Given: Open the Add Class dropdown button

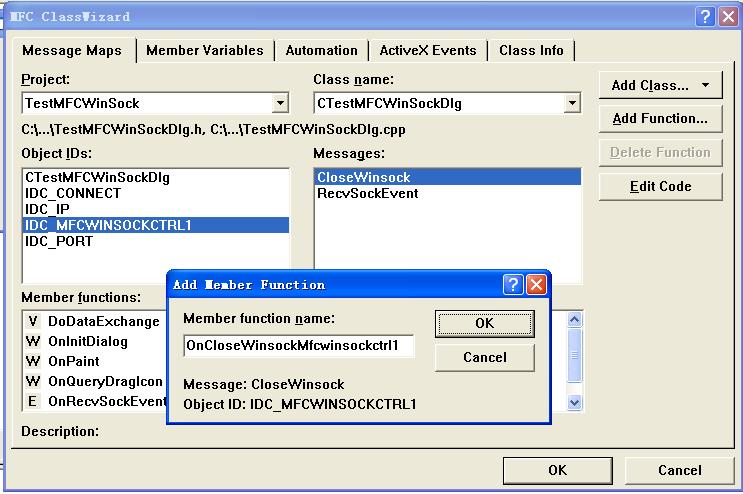Looking at the screenshot, I should 661,85.
